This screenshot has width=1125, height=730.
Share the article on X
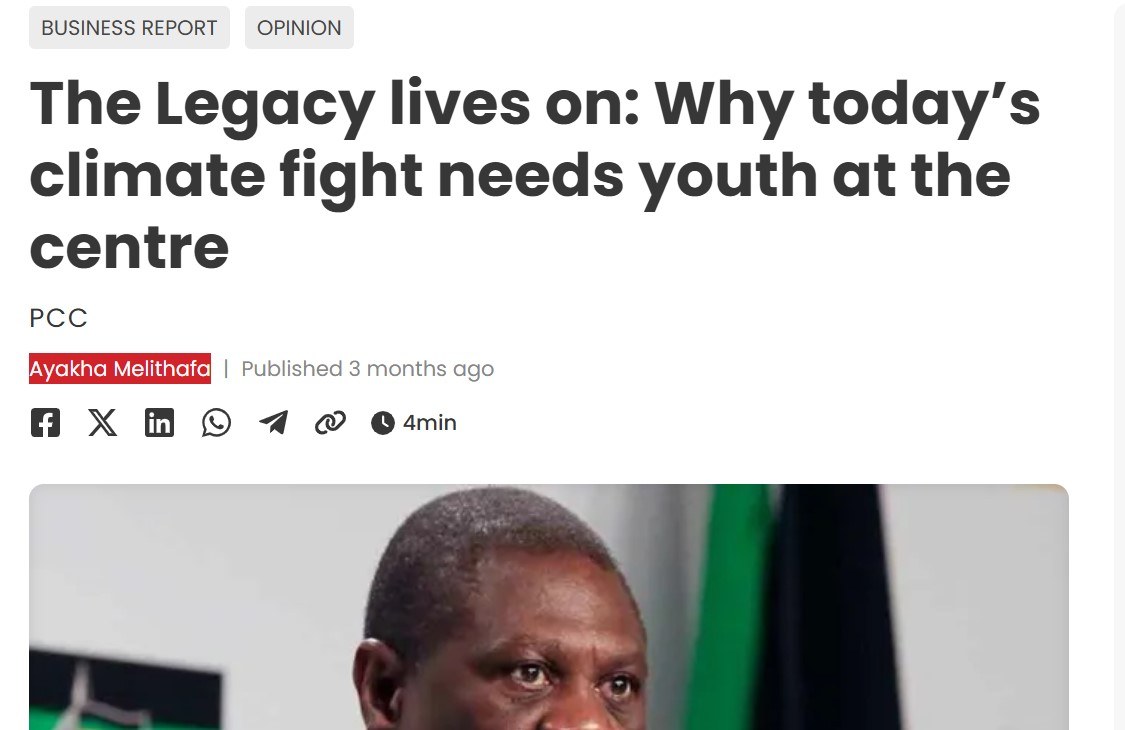[x=103, y=423]
